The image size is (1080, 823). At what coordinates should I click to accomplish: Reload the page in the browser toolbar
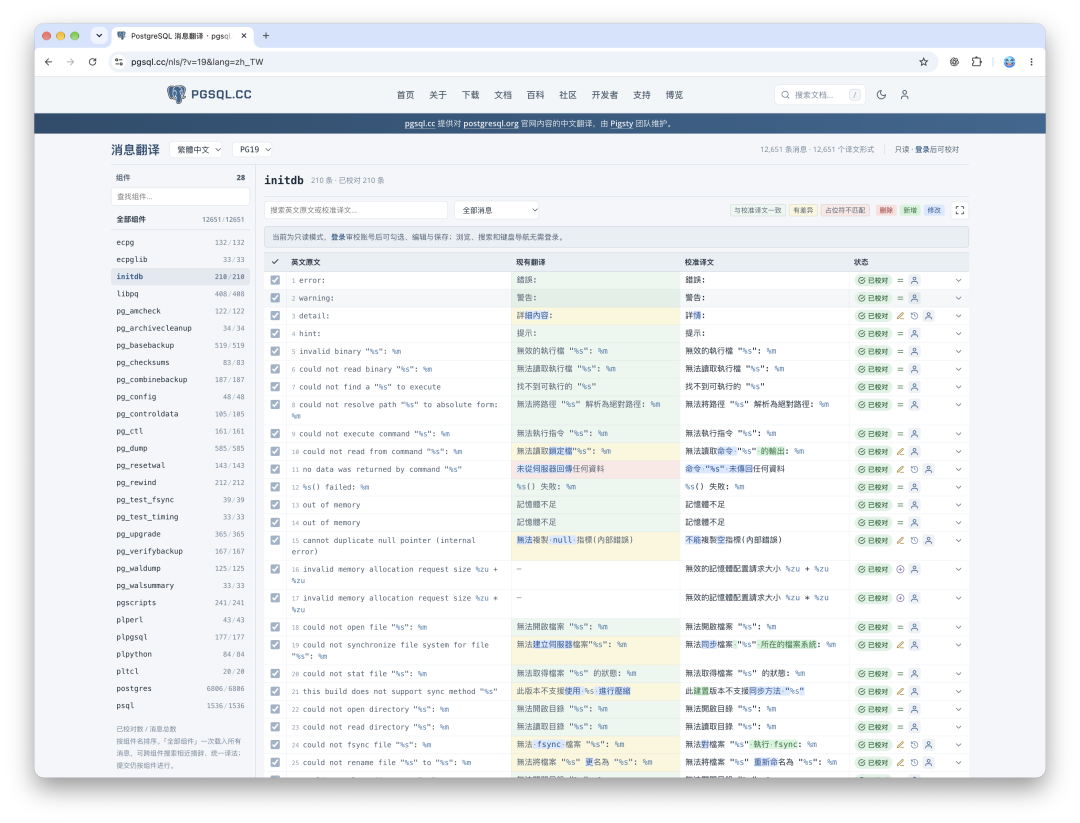tap(93, 62)
